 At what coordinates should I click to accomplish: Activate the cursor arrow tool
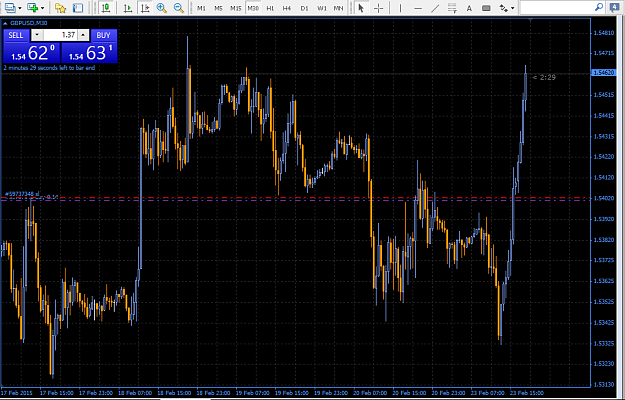[361, 8]
